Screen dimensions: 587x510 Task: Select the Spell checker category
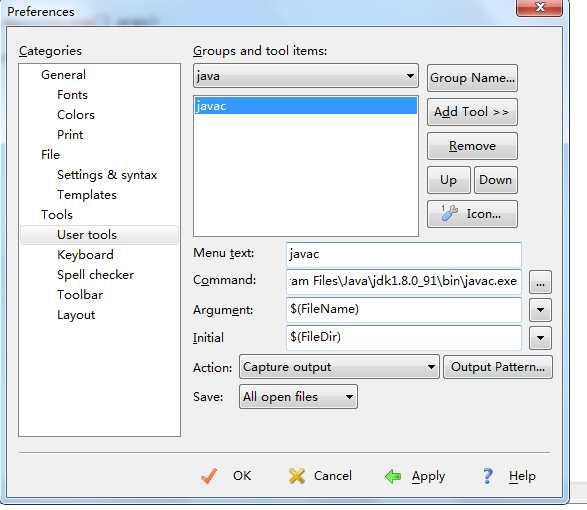95,275
